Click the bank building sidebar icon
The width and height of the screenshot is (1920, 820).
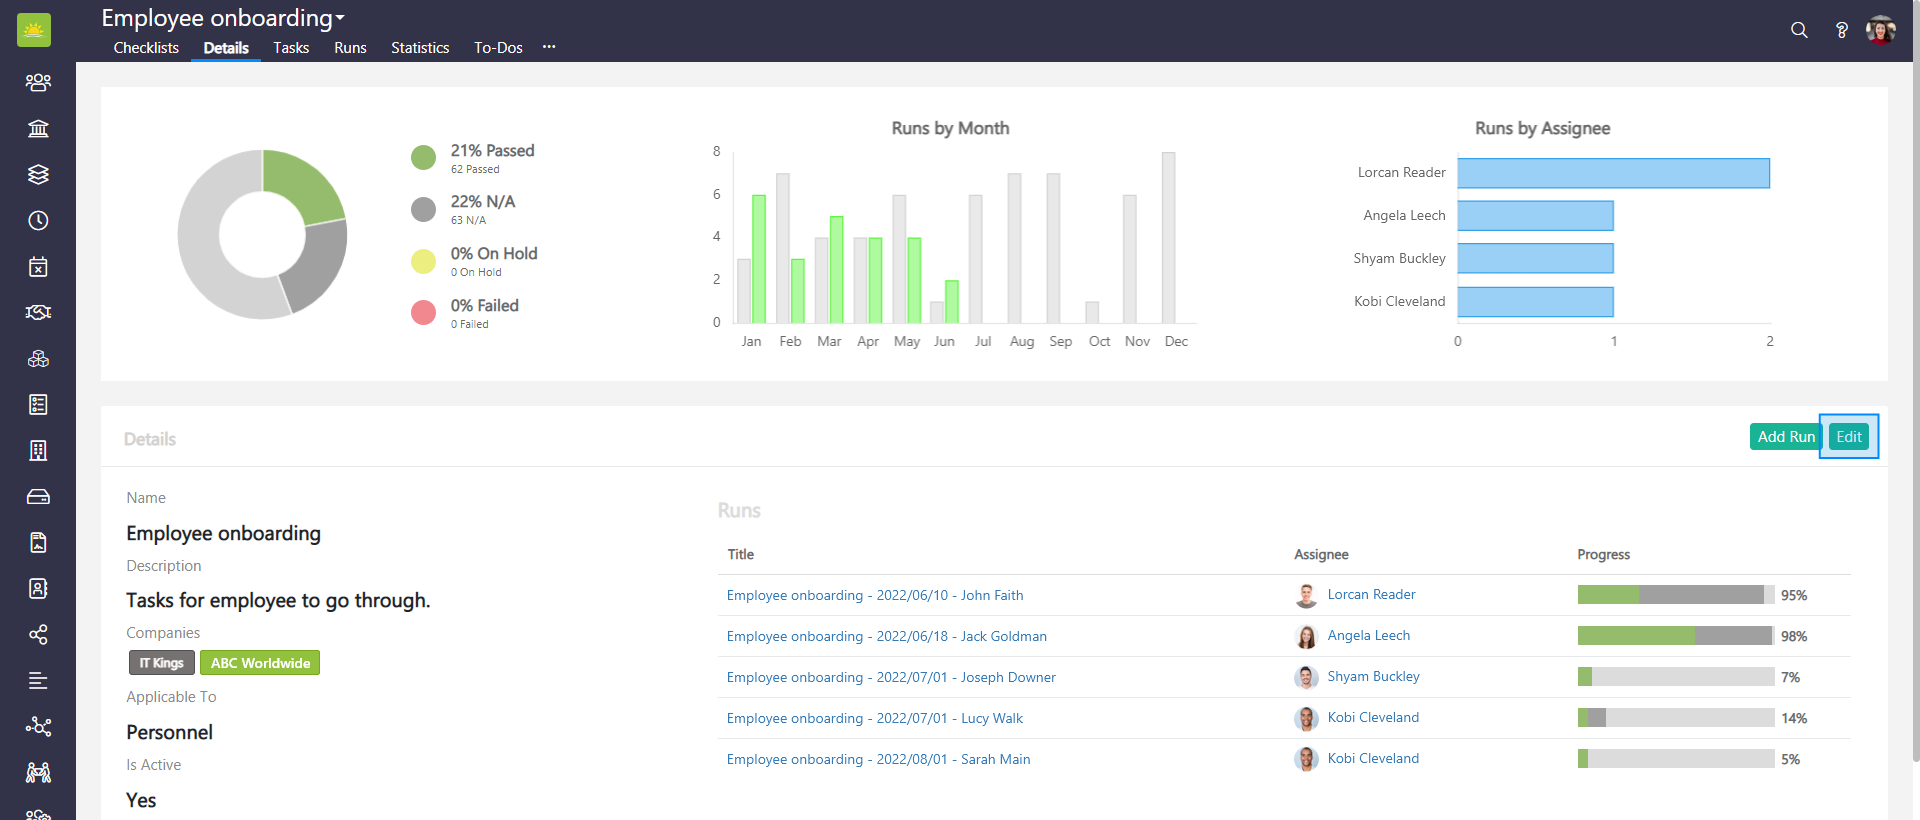[x=38, y=128]
